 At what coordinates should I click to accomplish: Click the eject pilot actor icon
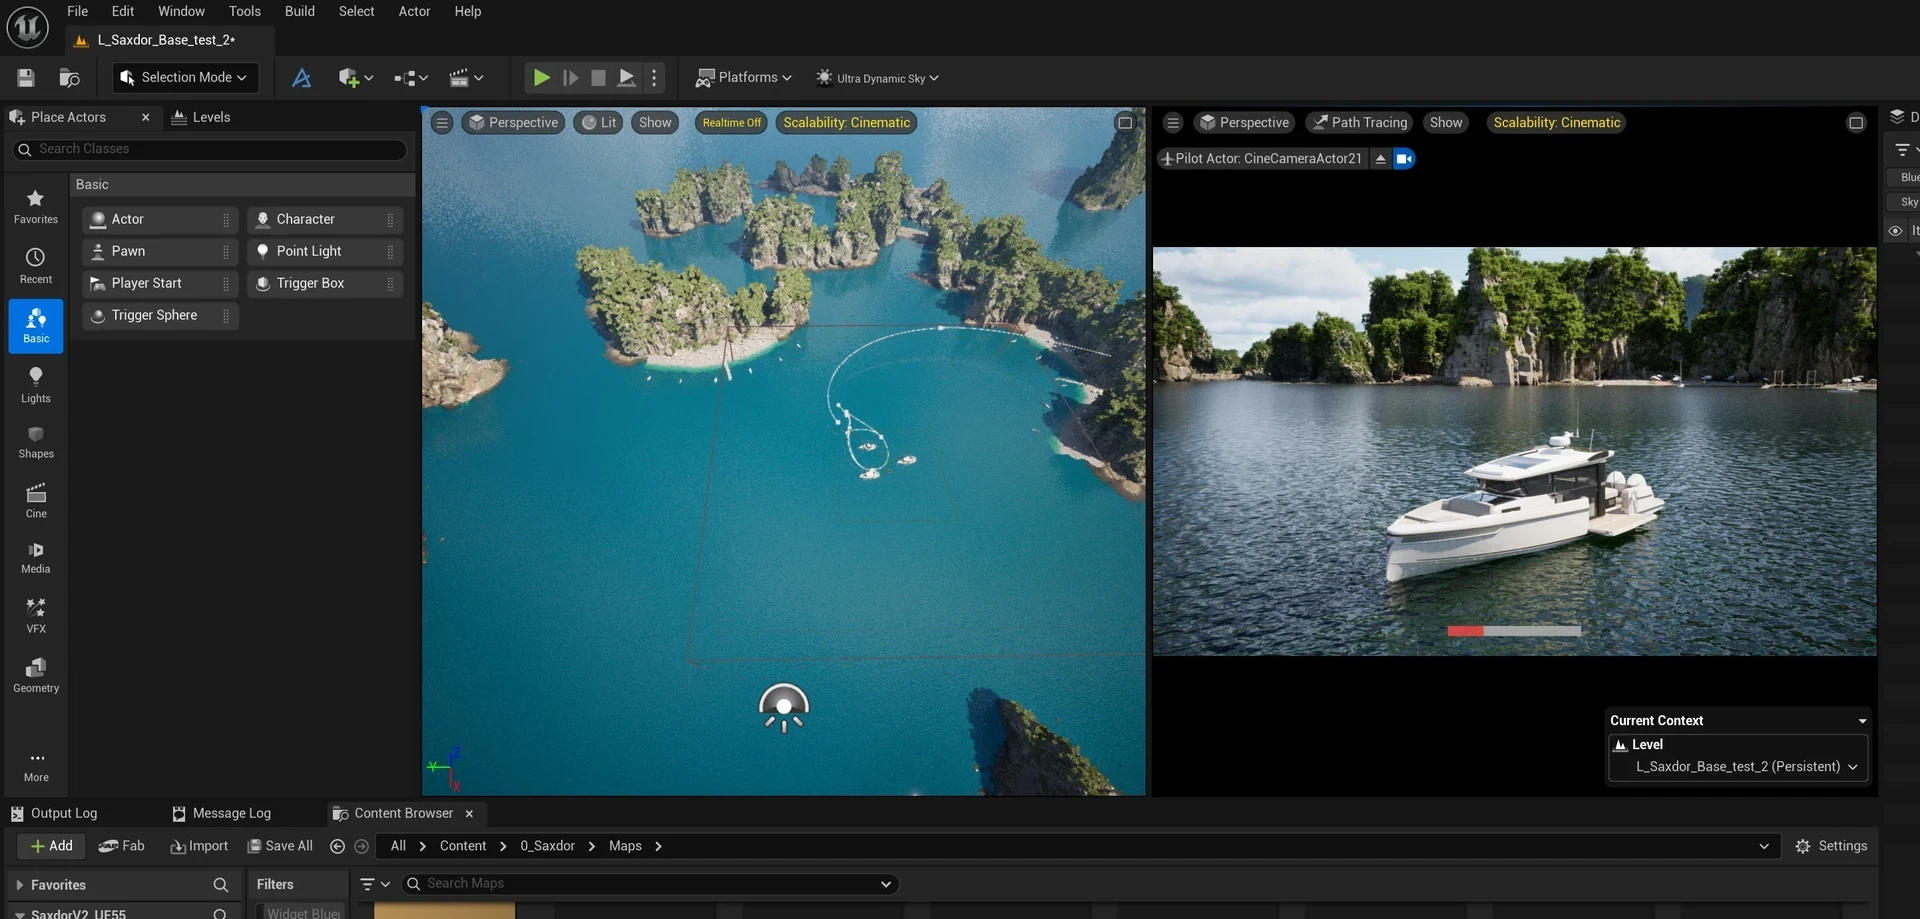[x=1381, y=159]
